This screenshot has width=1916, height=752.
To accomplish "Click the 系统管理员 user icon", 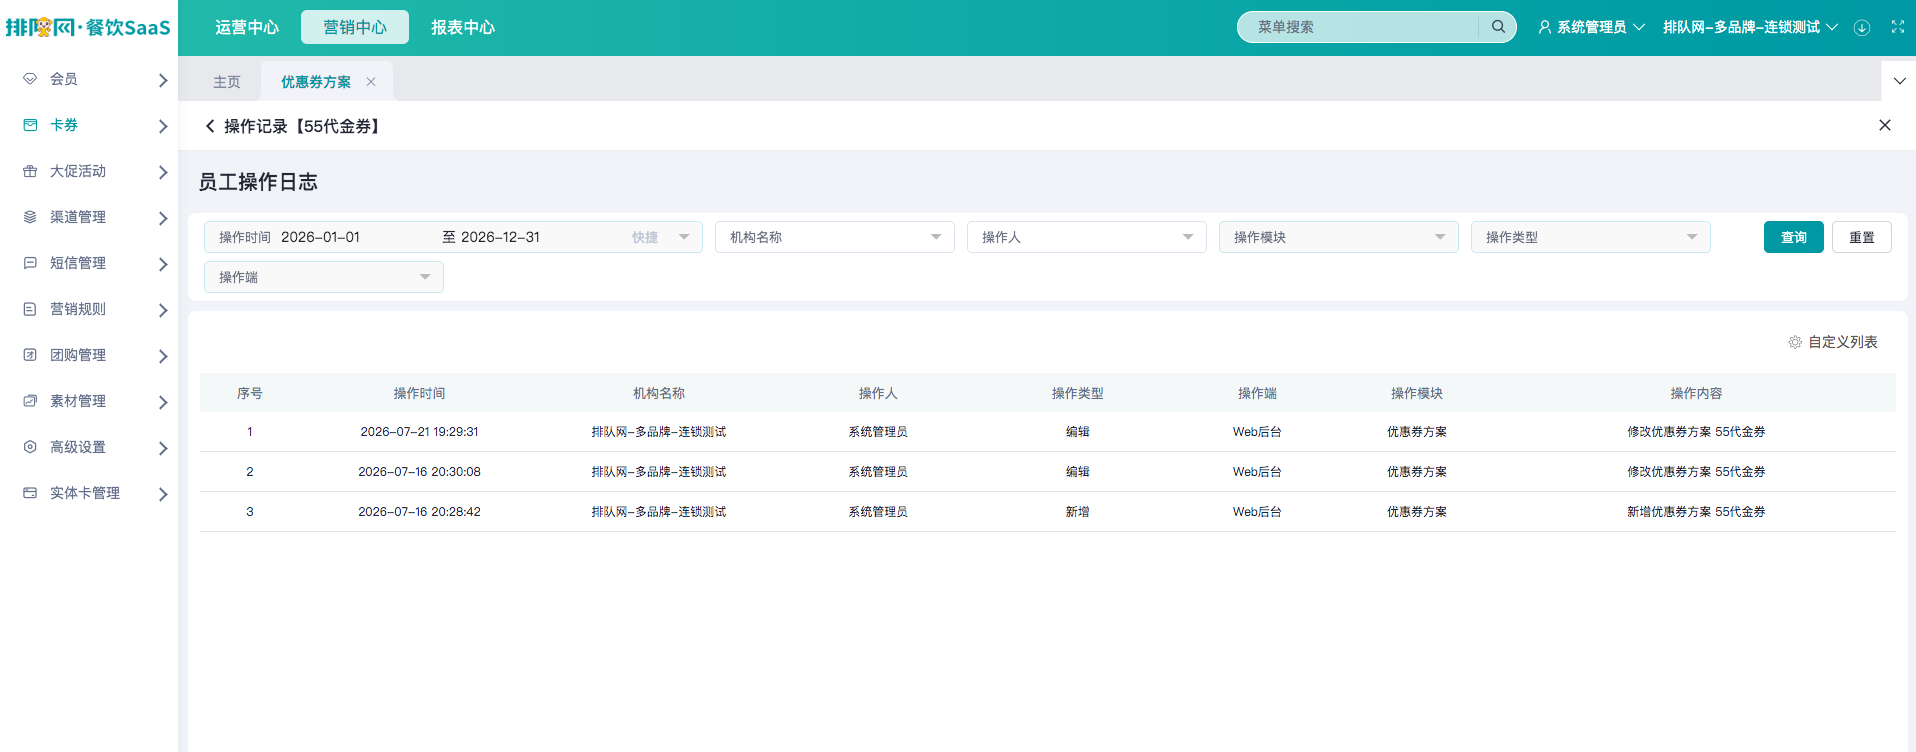I will pos(1545,27).
